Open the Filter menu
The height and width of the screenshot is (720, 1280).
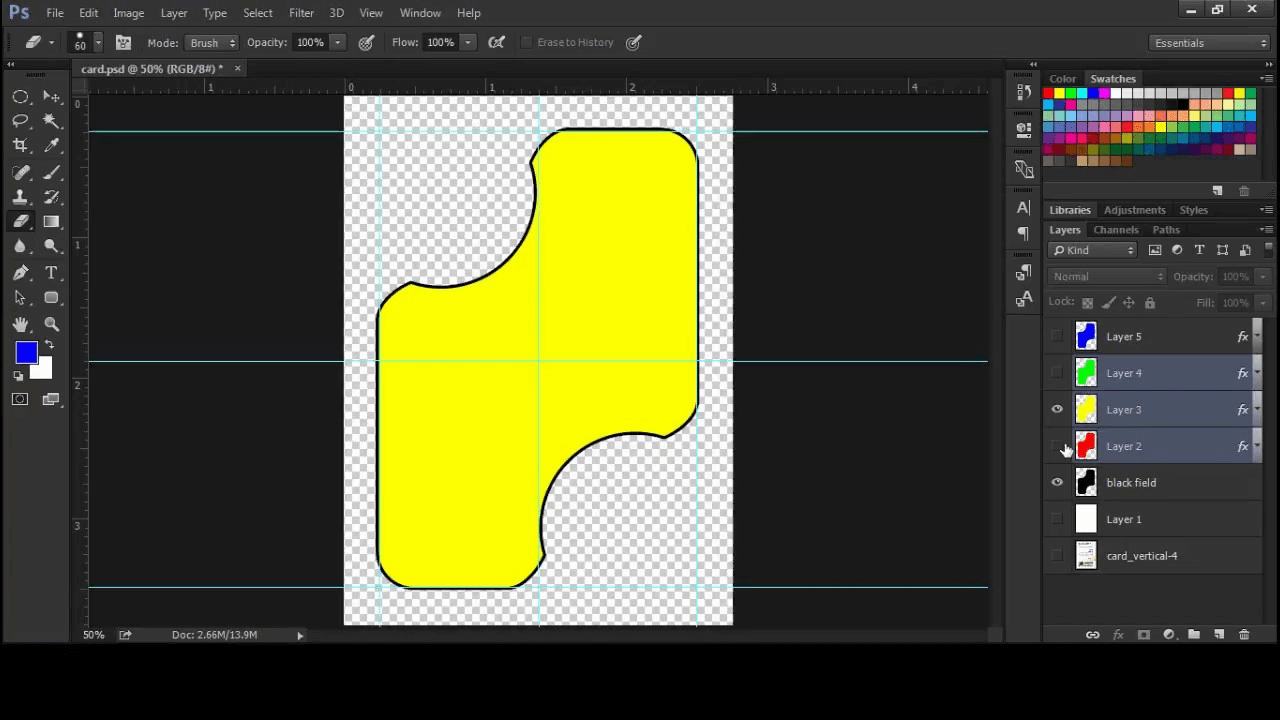(301, 13)
